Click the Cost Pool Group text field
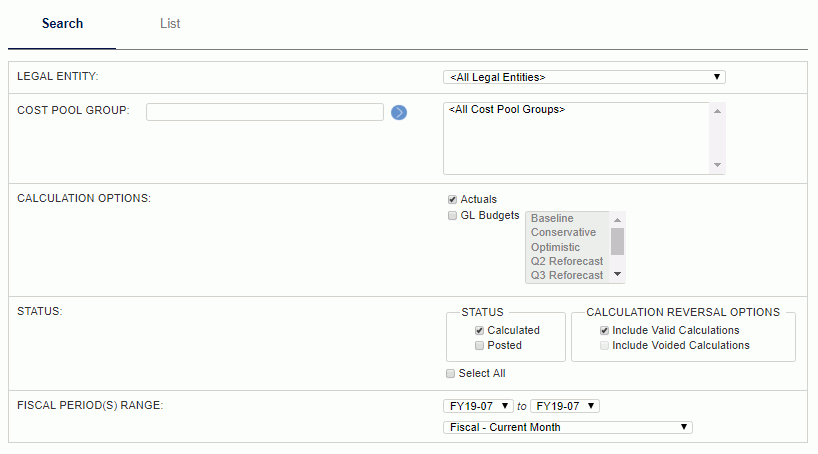Image resolution: width=818 pixels, height=454 pixels. point(265,112)
